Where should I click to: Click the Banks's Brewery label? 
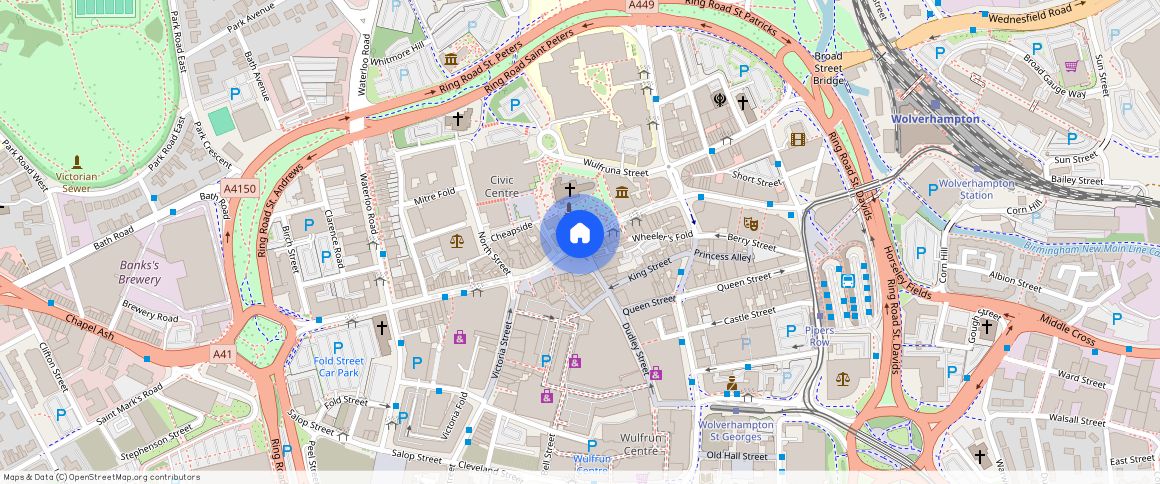click(140, 272)
